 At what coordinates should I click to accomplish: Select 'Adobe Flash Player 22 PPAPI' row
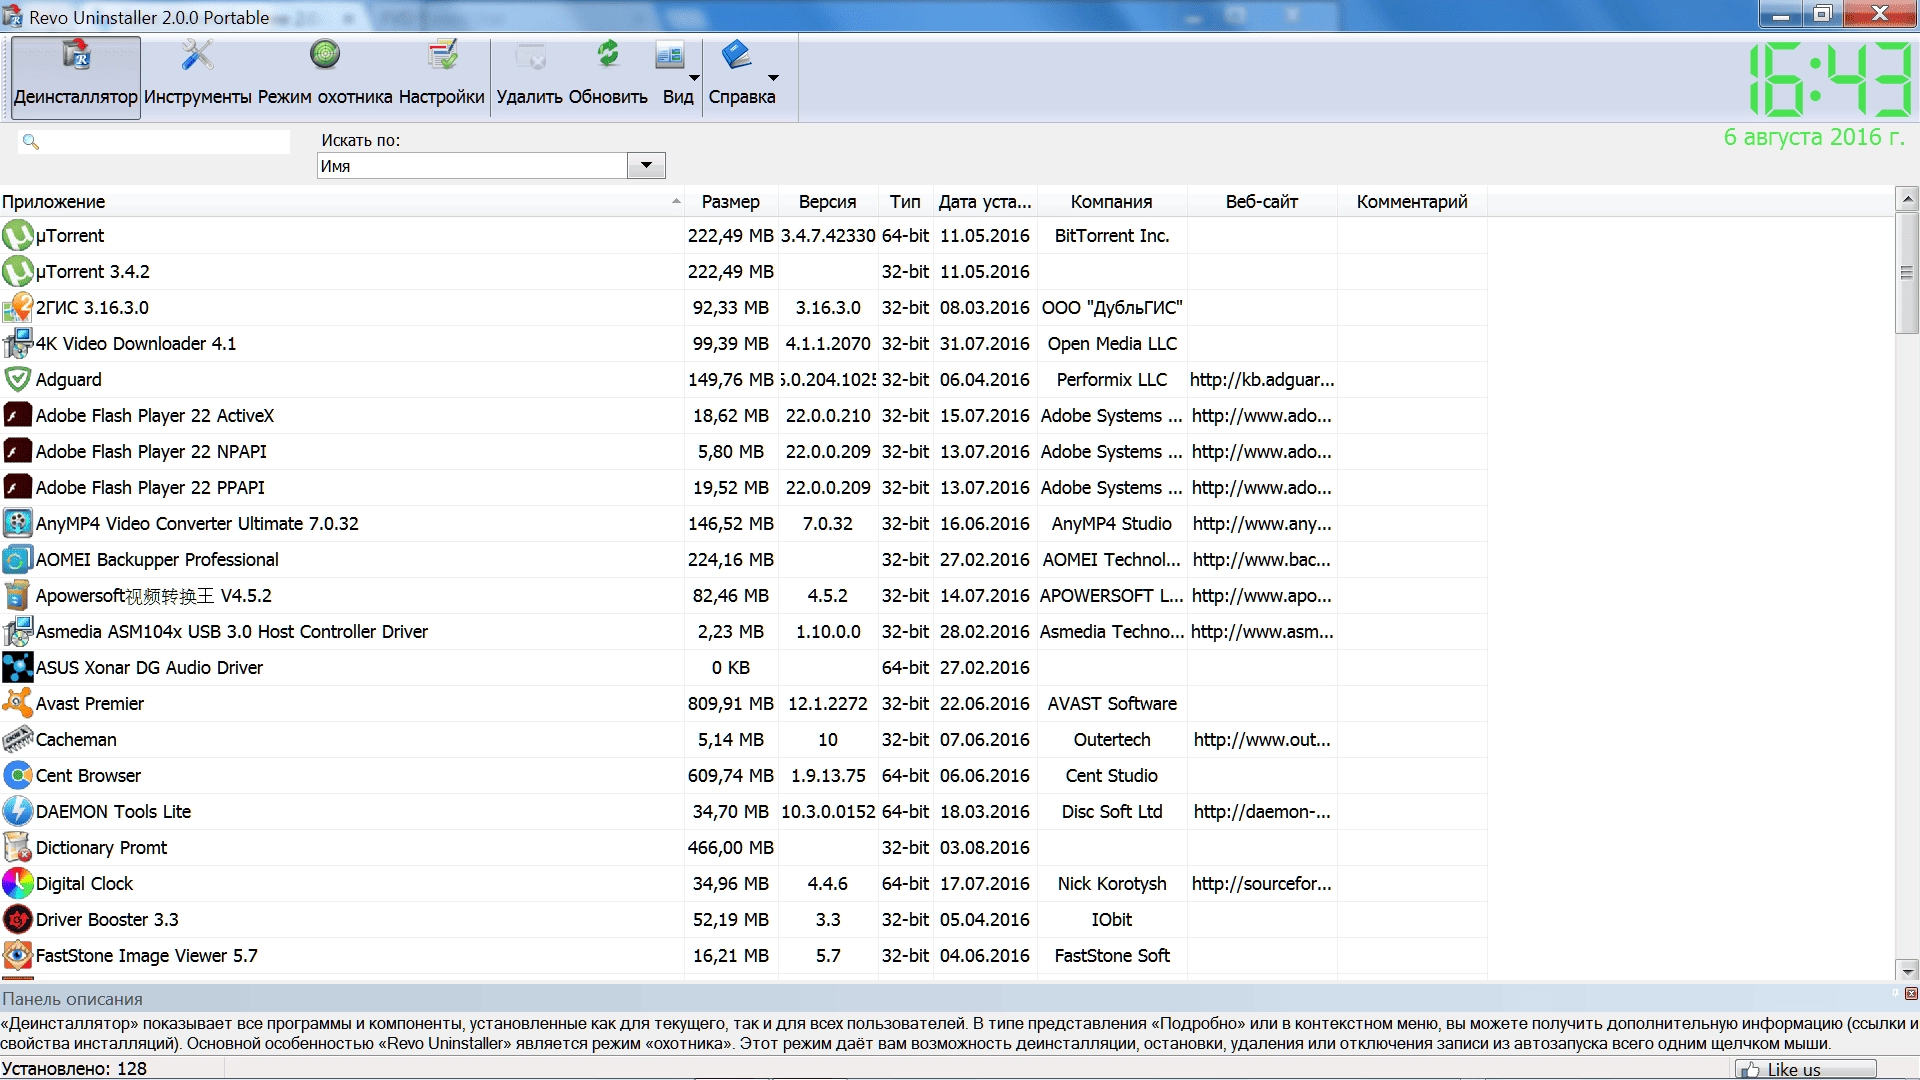[743, 488]
